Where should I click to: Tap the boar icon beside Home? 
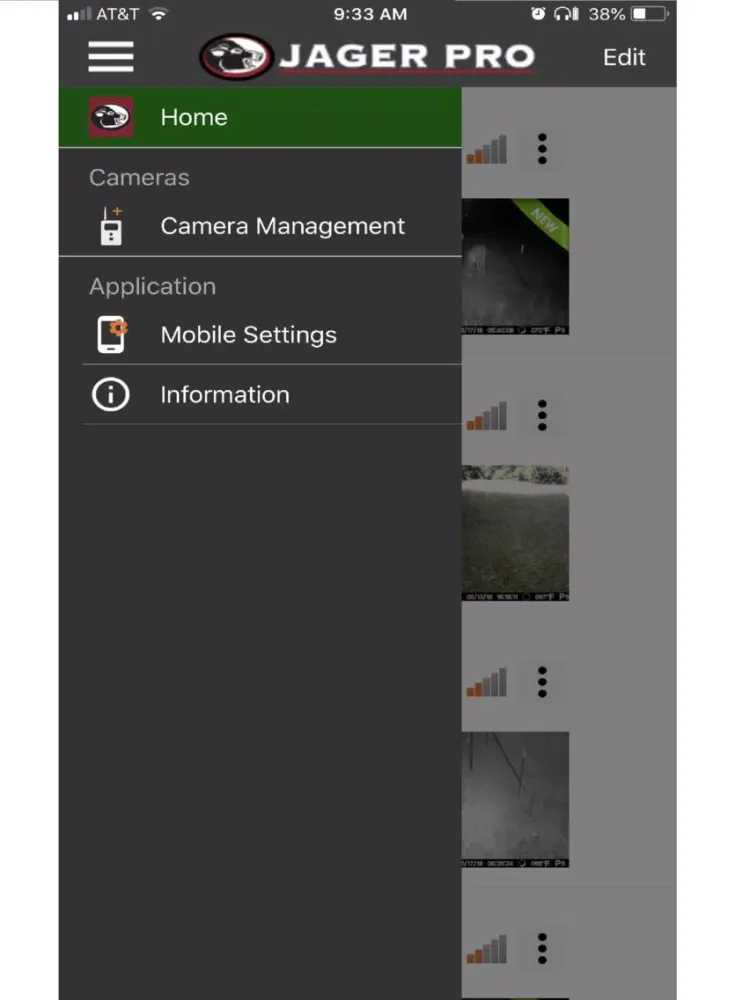click(x=111, y=117)
